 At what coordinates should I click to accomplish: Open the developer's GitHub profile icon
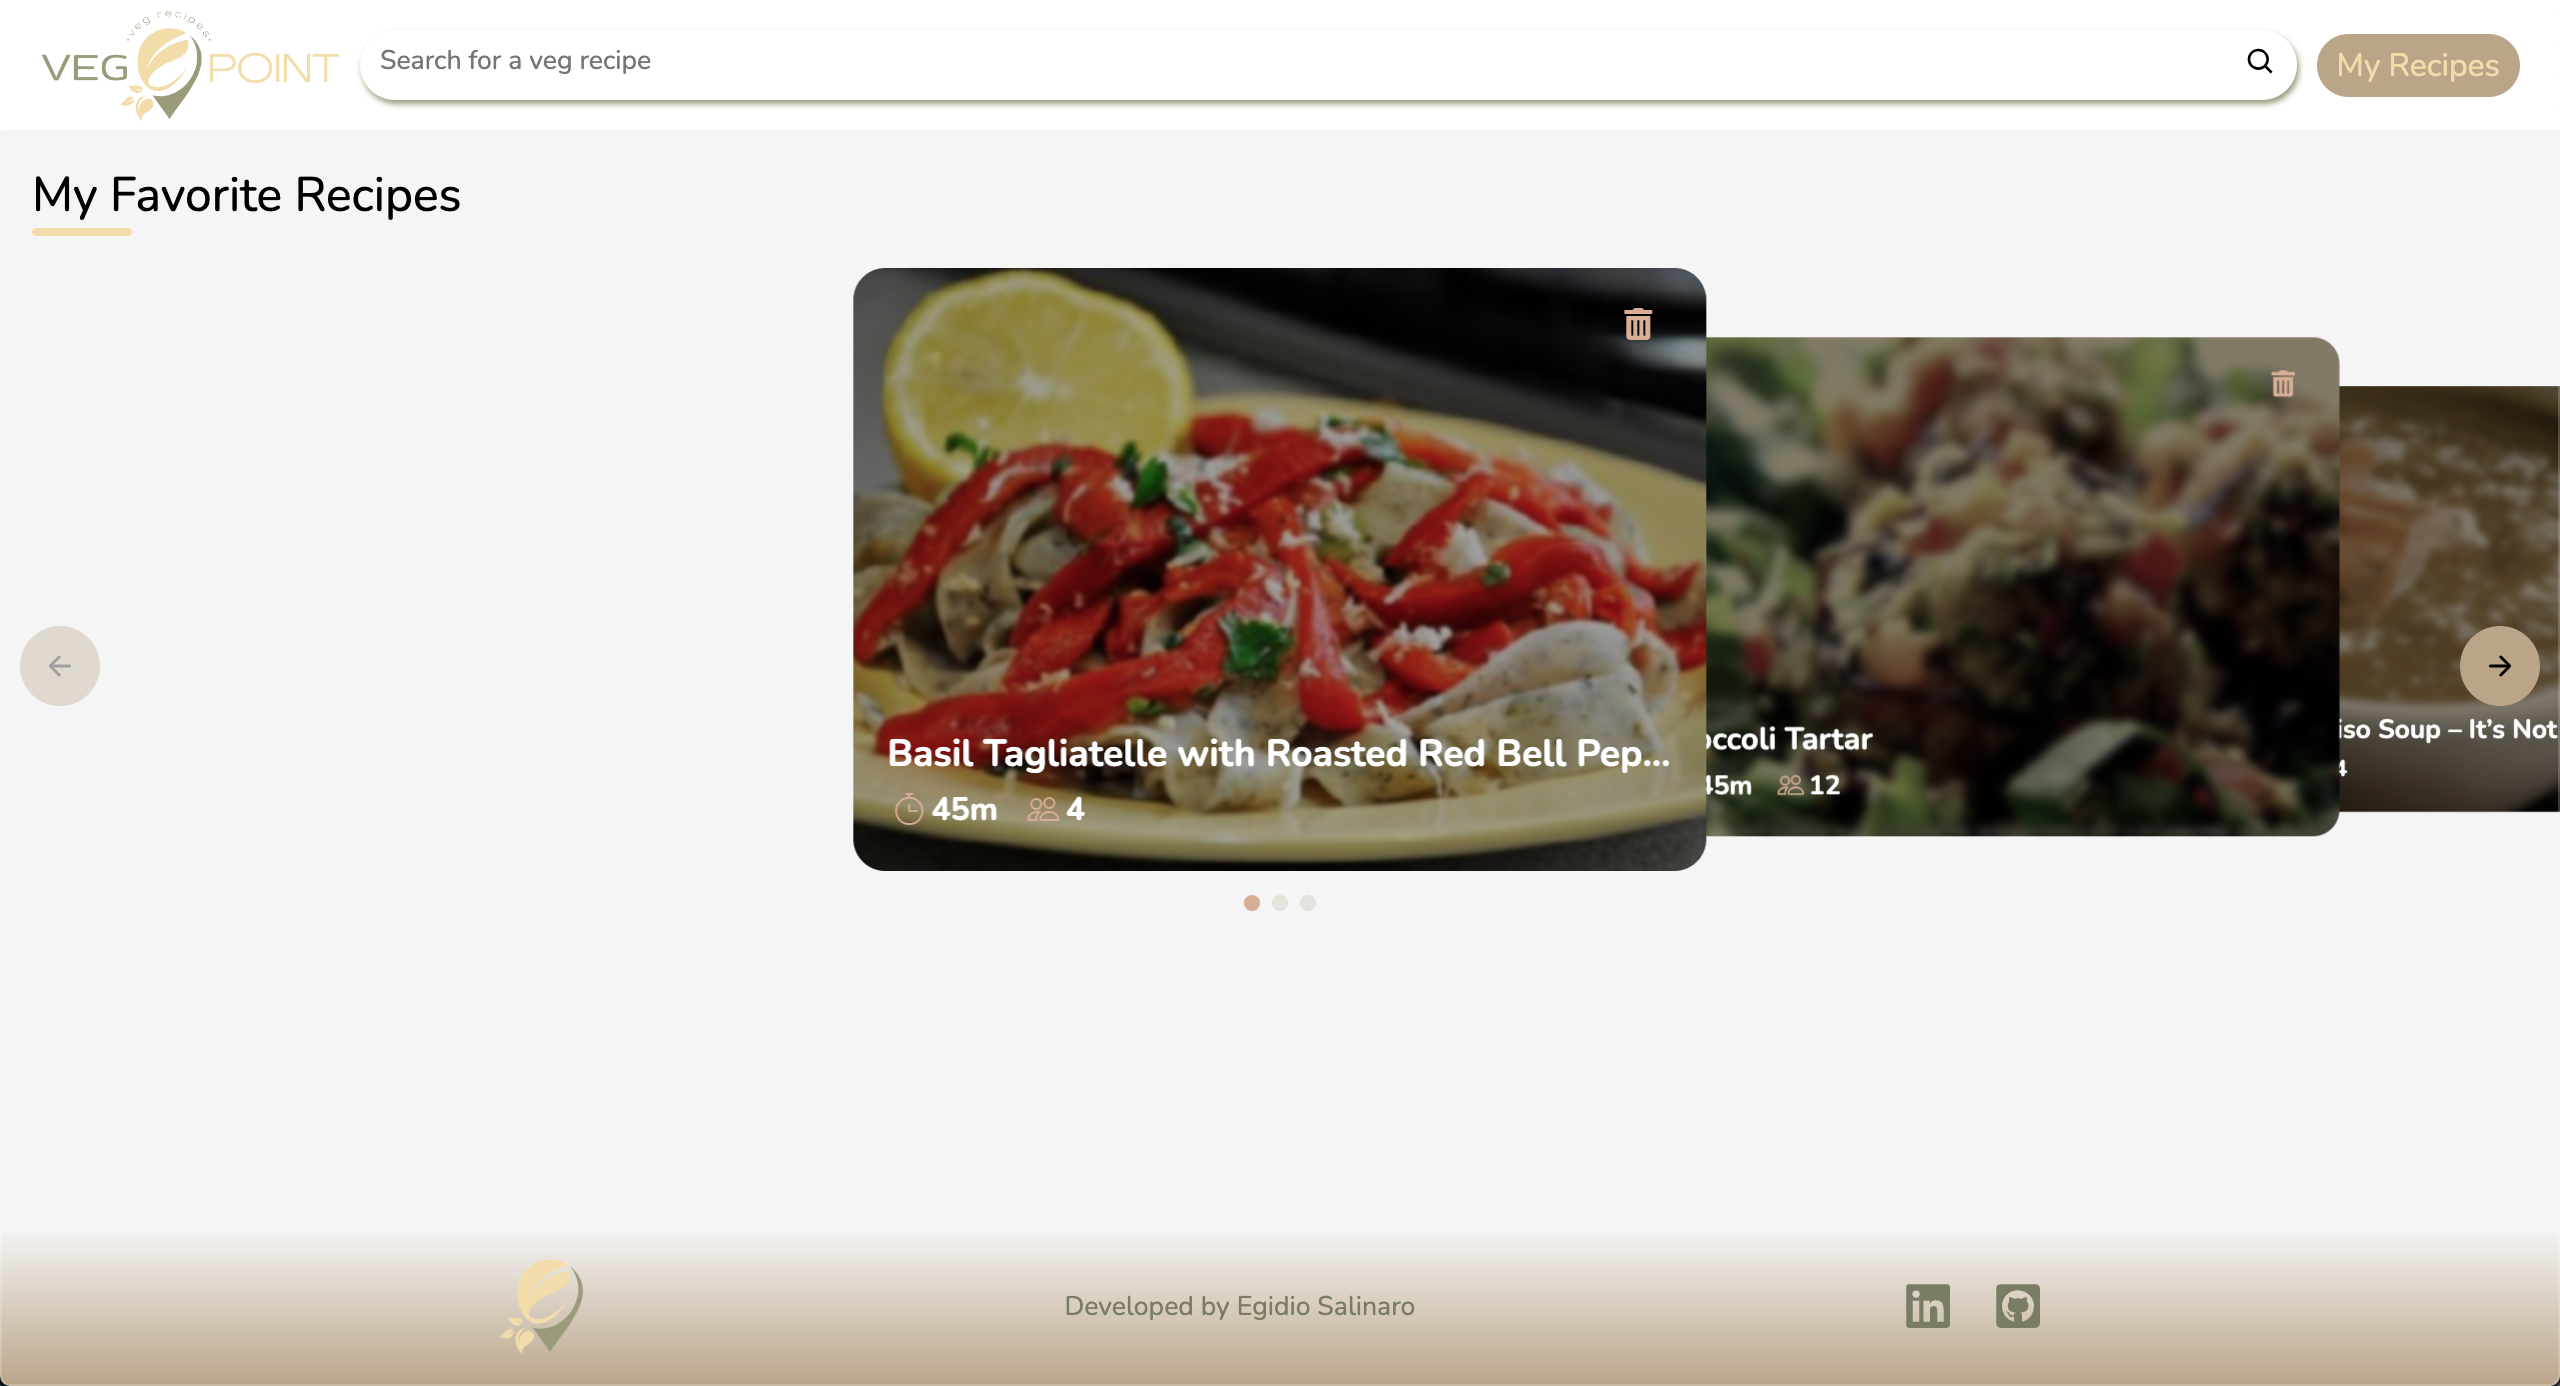click(x=2018, y=1305)
